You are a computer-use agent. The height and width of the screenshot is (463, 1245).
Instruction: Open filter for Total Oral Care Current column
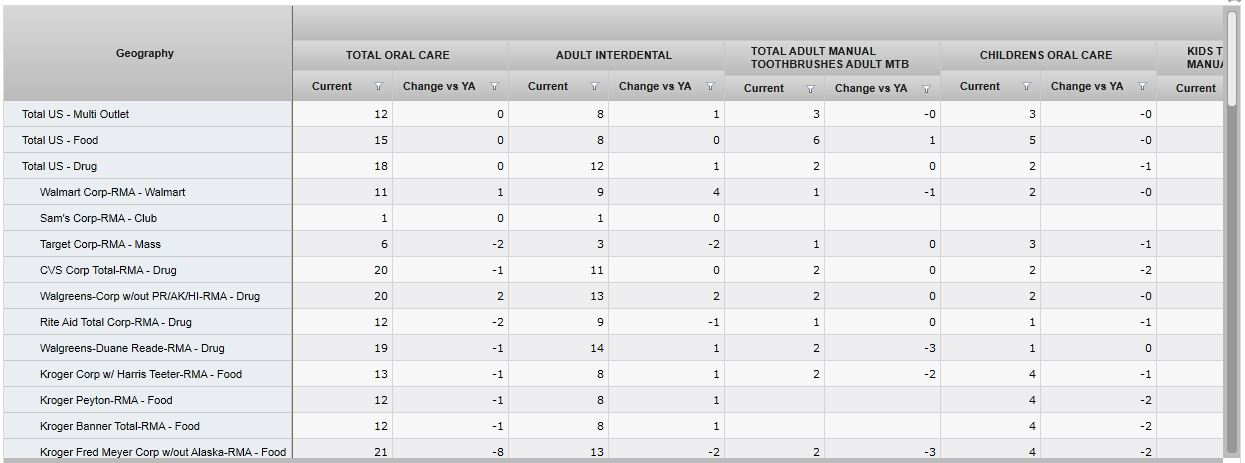378,87
